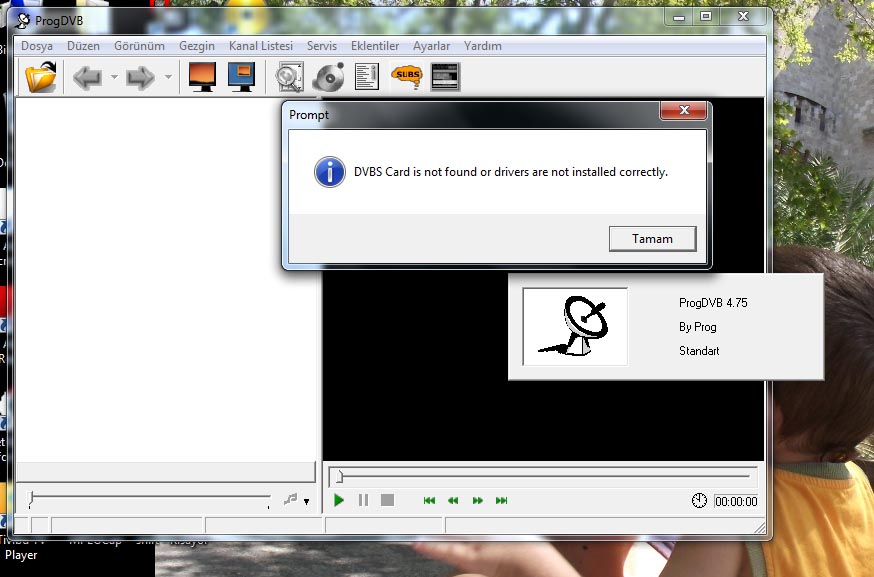This screenshot has width=874, height=577.
Task: Click Tamam in the Prompt dialog
Action: click(x=652, y=239)
